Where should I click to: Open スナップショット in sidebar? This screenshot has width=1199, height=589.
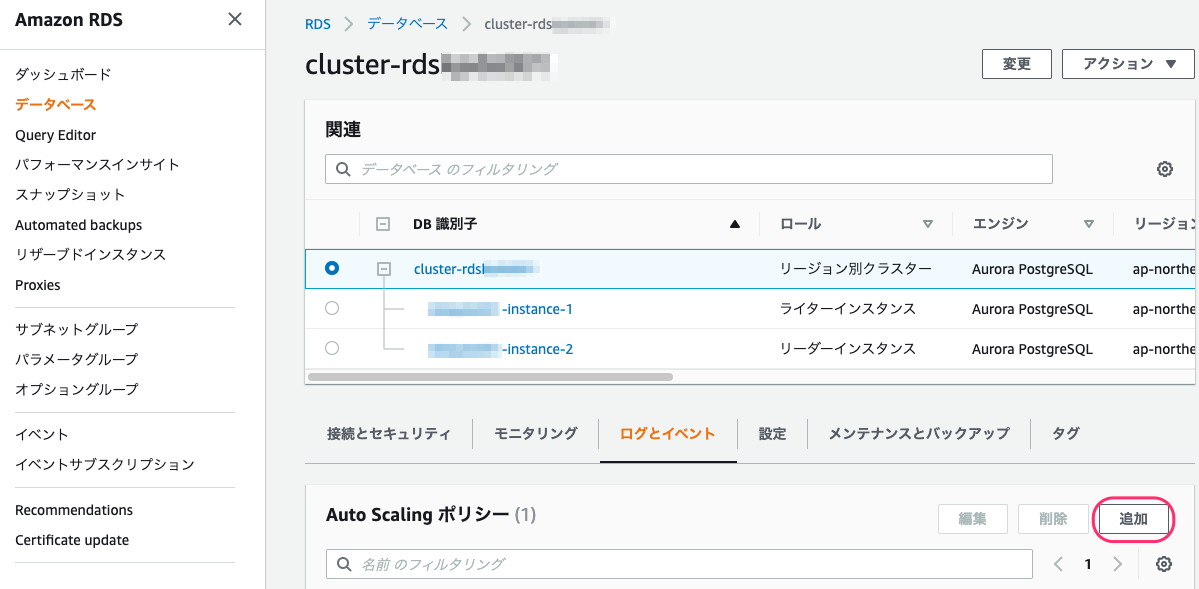pyautogui.click(x=70, y=194)
